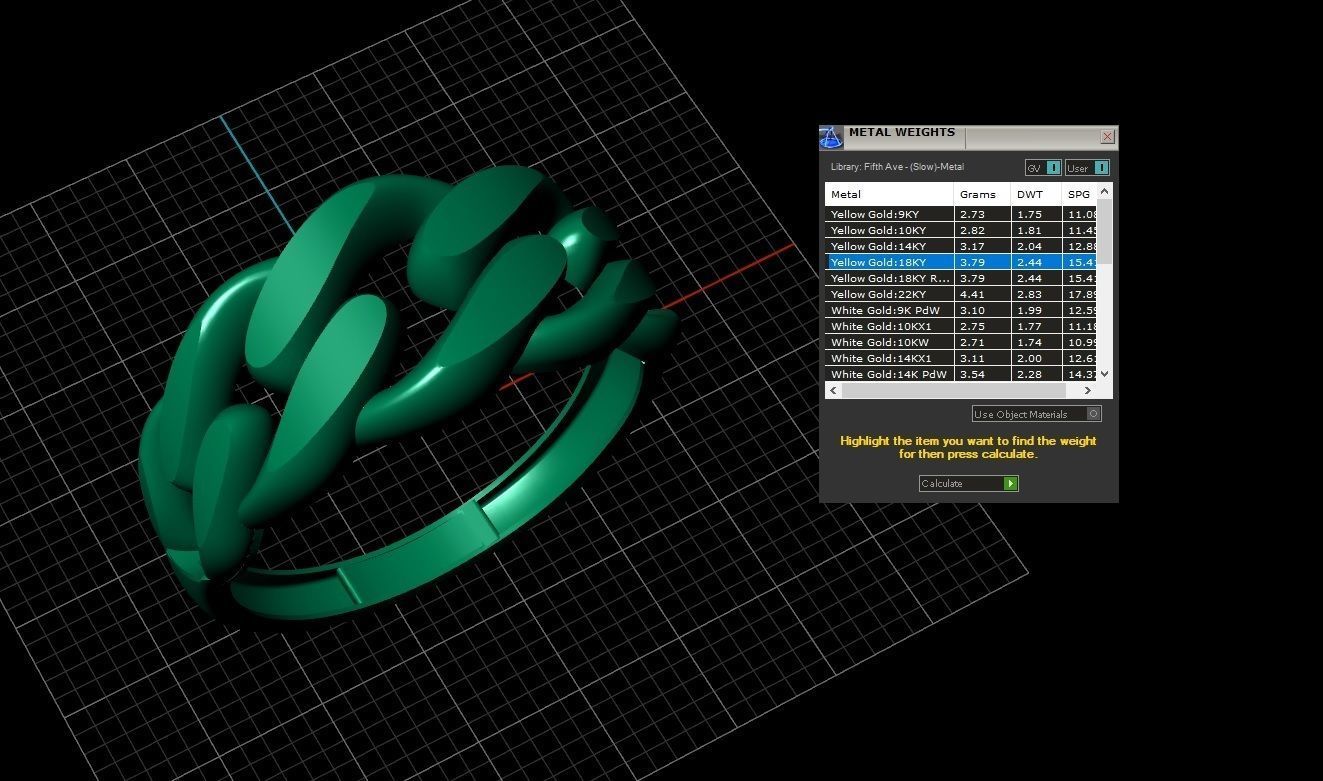
Task: Toggle Use Object Materials option
Action: point(1036,414)
